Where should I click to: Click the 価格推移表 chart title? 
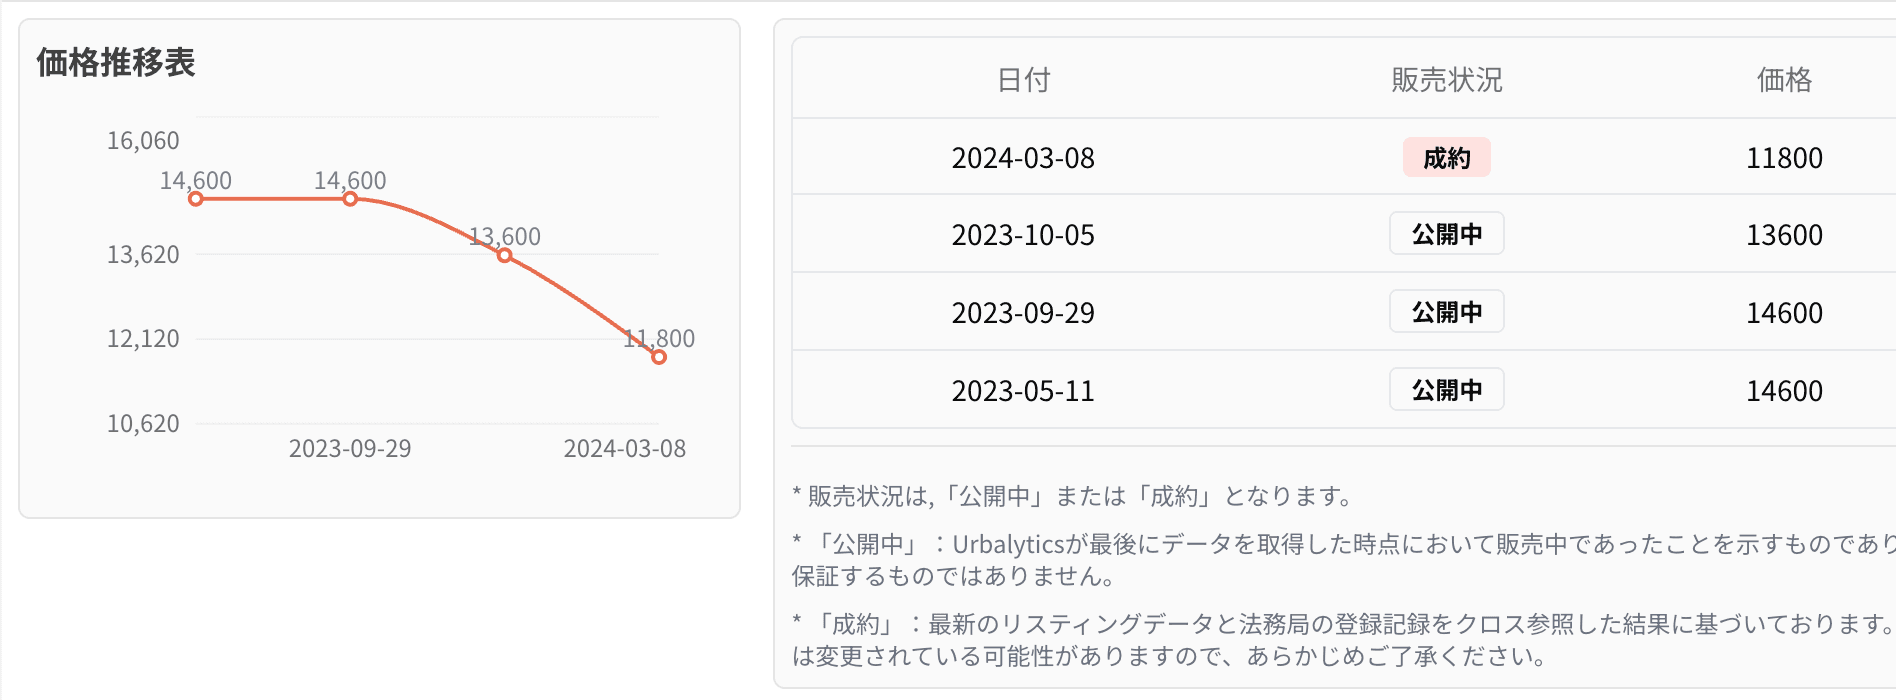[x=115, y=62]
